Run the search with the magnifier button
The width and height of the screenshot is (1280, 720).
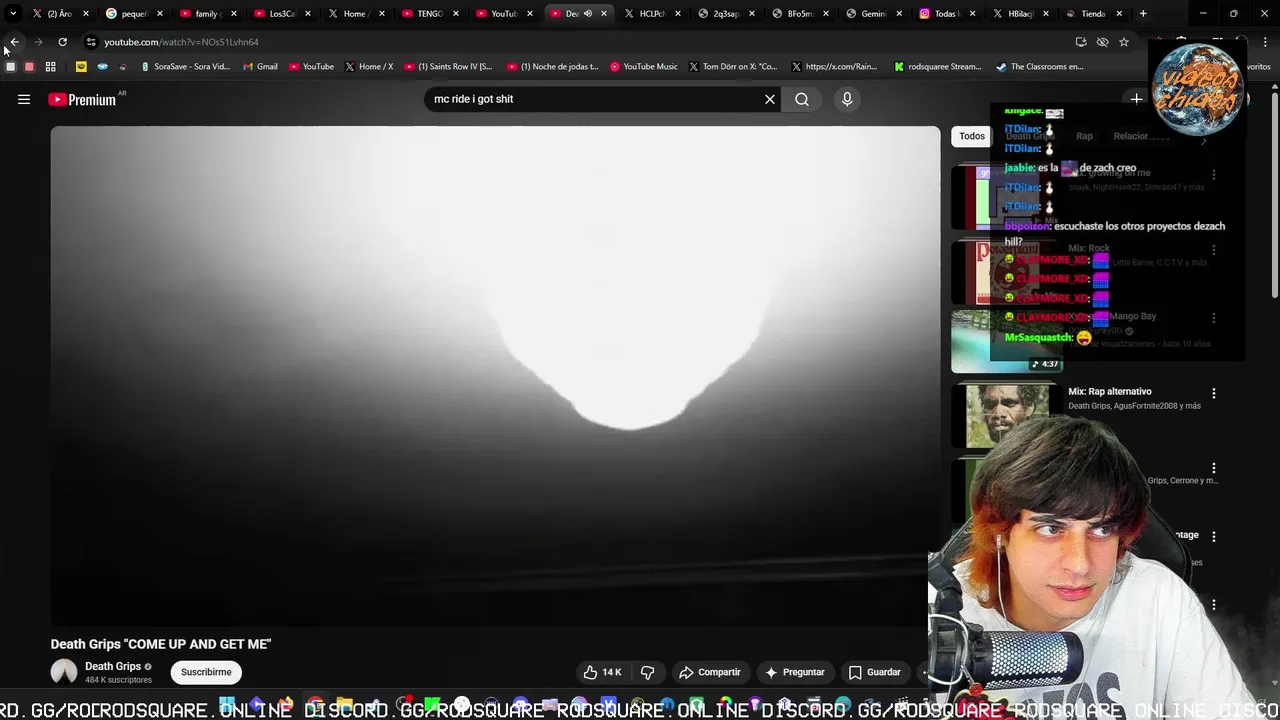click(x=802, y=99)
